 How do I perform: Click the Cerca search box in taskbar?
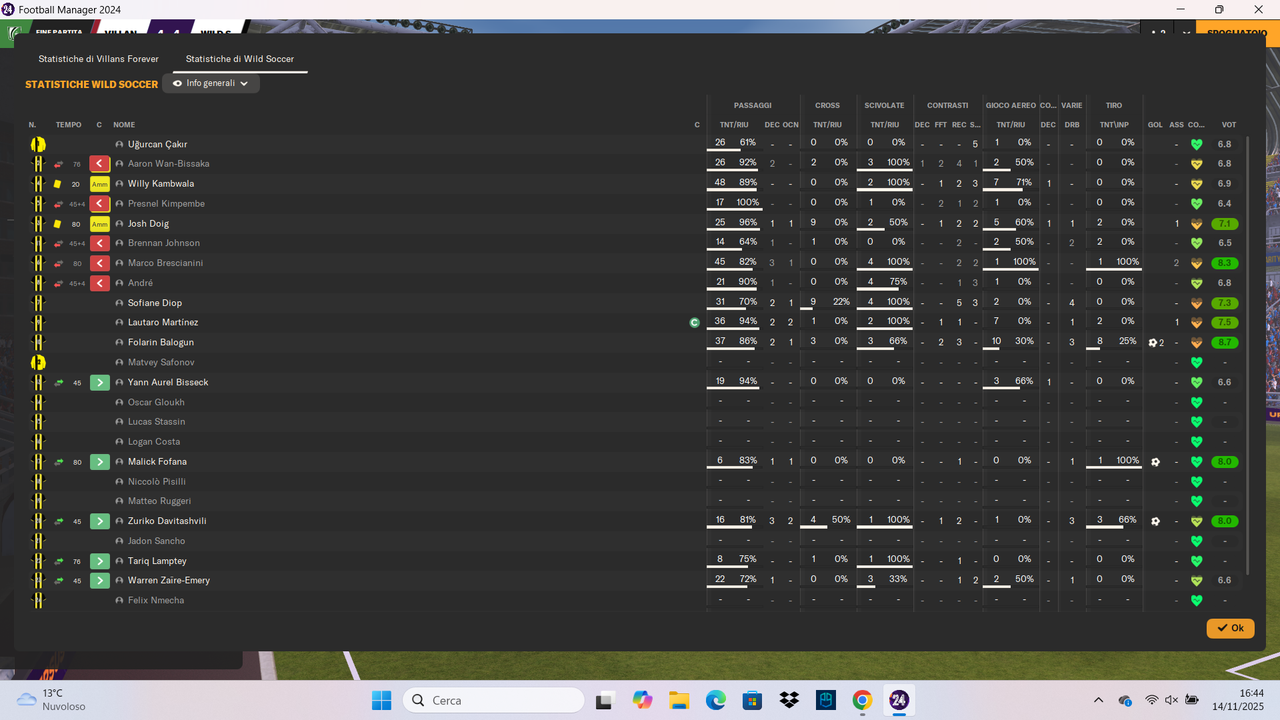point(493,700)
